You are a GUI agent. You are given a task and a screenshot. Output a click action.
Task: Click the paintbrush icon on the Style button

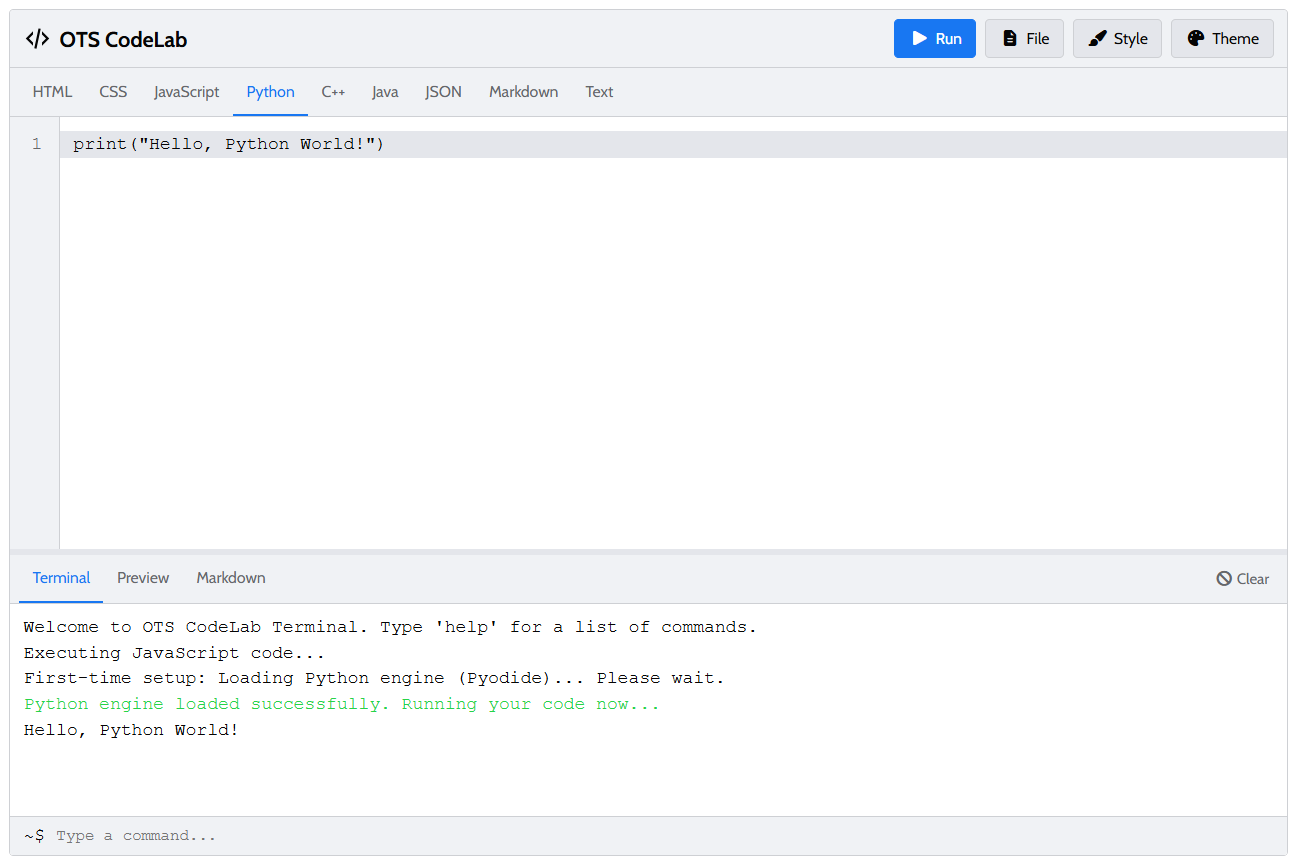click(x=1100, y=38)
